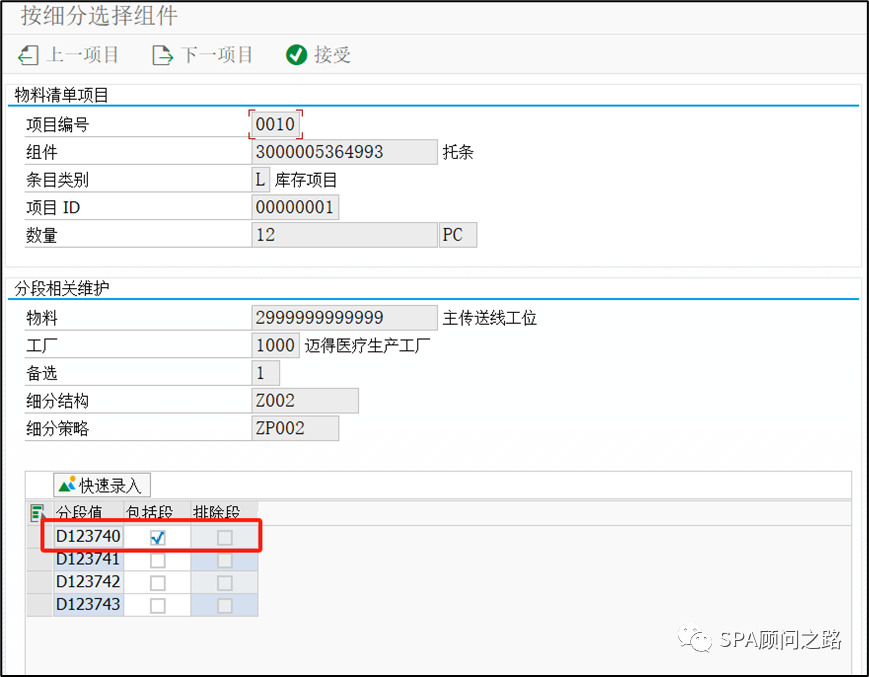Click the next item arrow icon

click(x=162, y=55)
